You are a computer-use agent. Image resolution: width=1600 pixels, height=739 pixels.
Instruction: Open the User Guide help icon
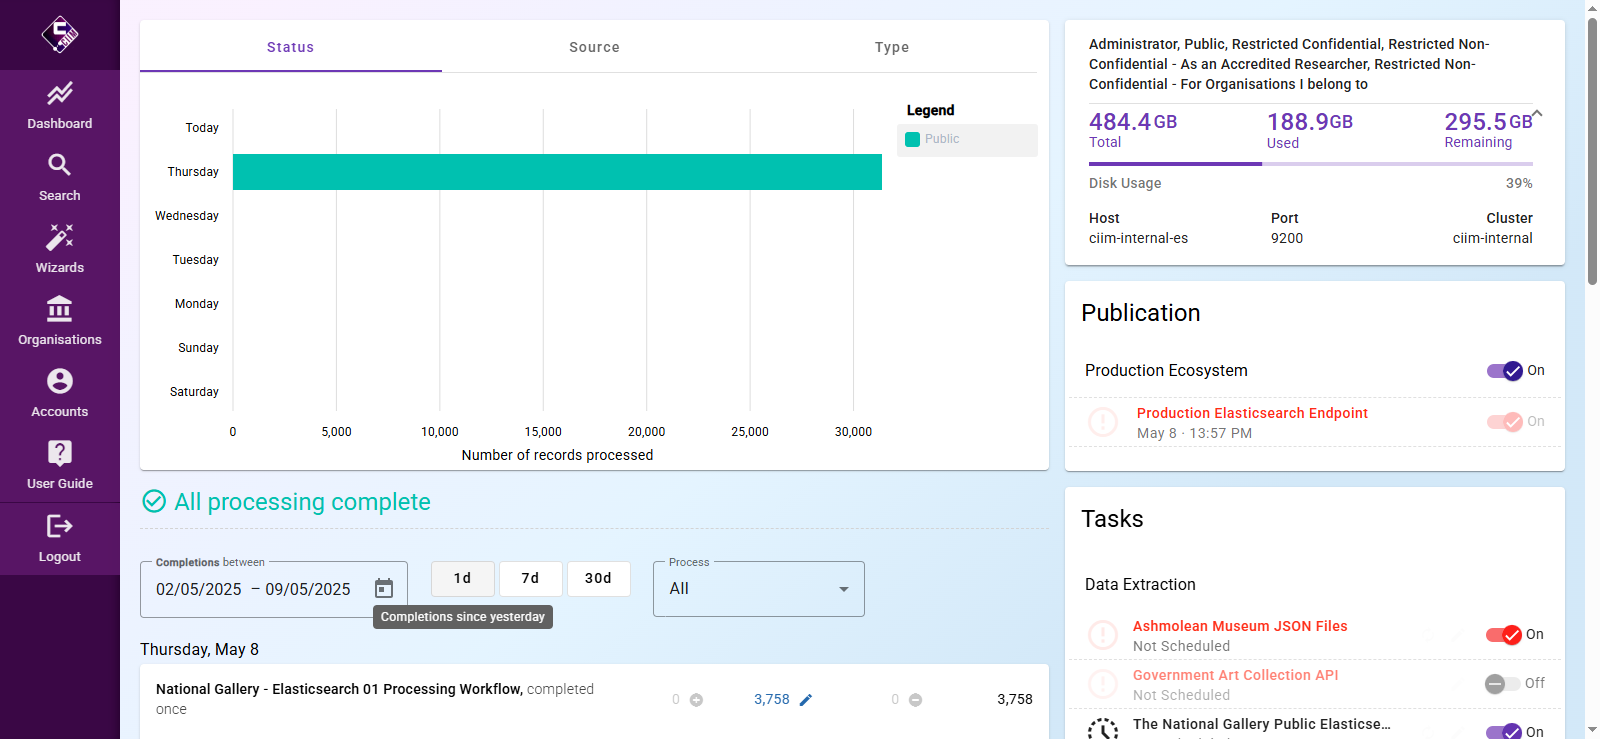coord(60,453)
